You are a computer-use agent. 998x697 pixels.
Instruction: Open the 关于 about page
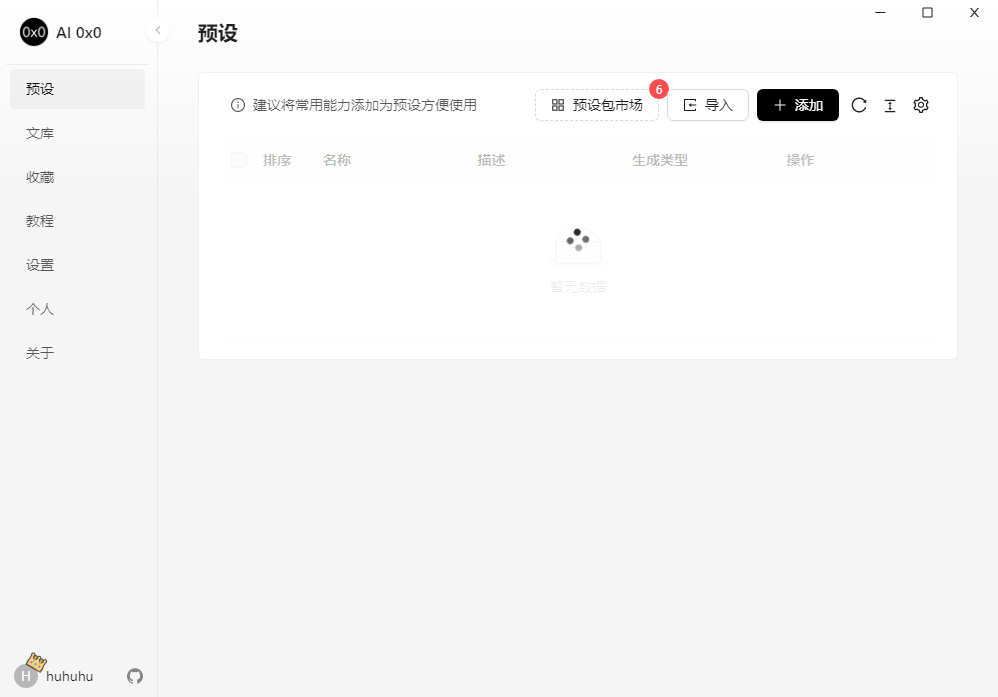40,352
